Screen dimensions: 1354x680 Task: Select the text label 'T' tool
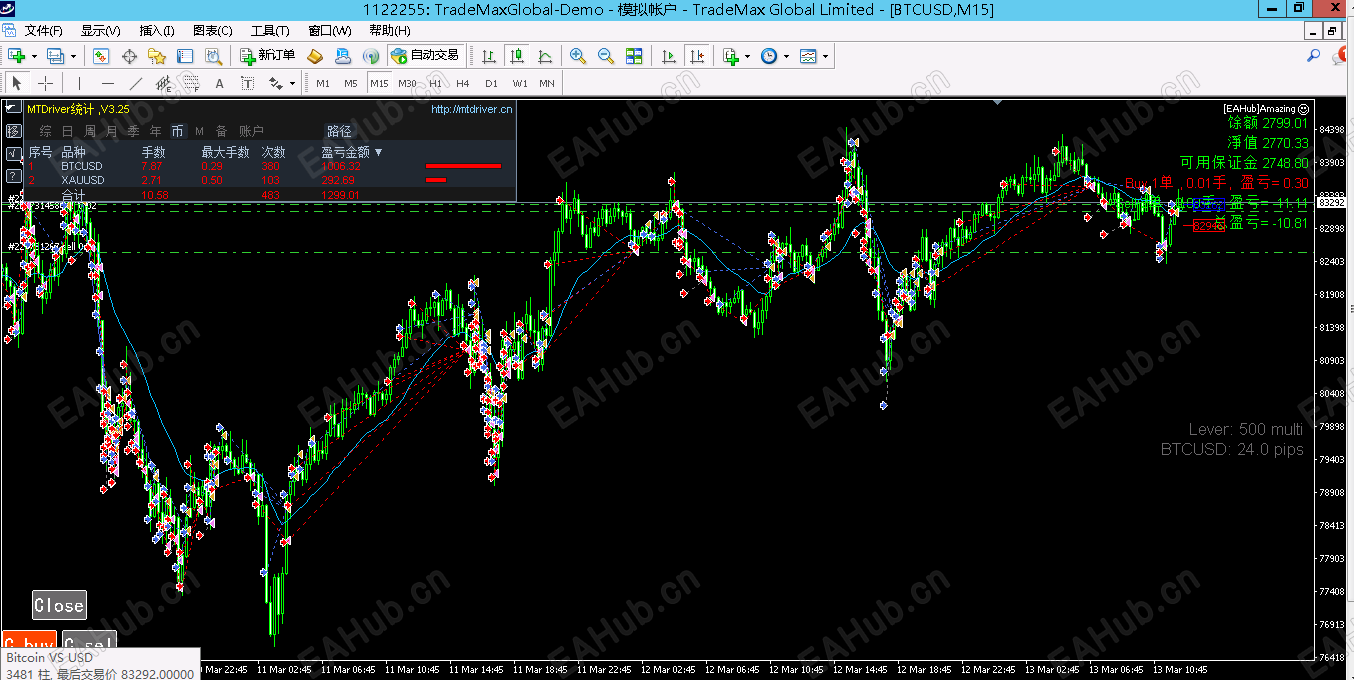(x=248, y=83)
